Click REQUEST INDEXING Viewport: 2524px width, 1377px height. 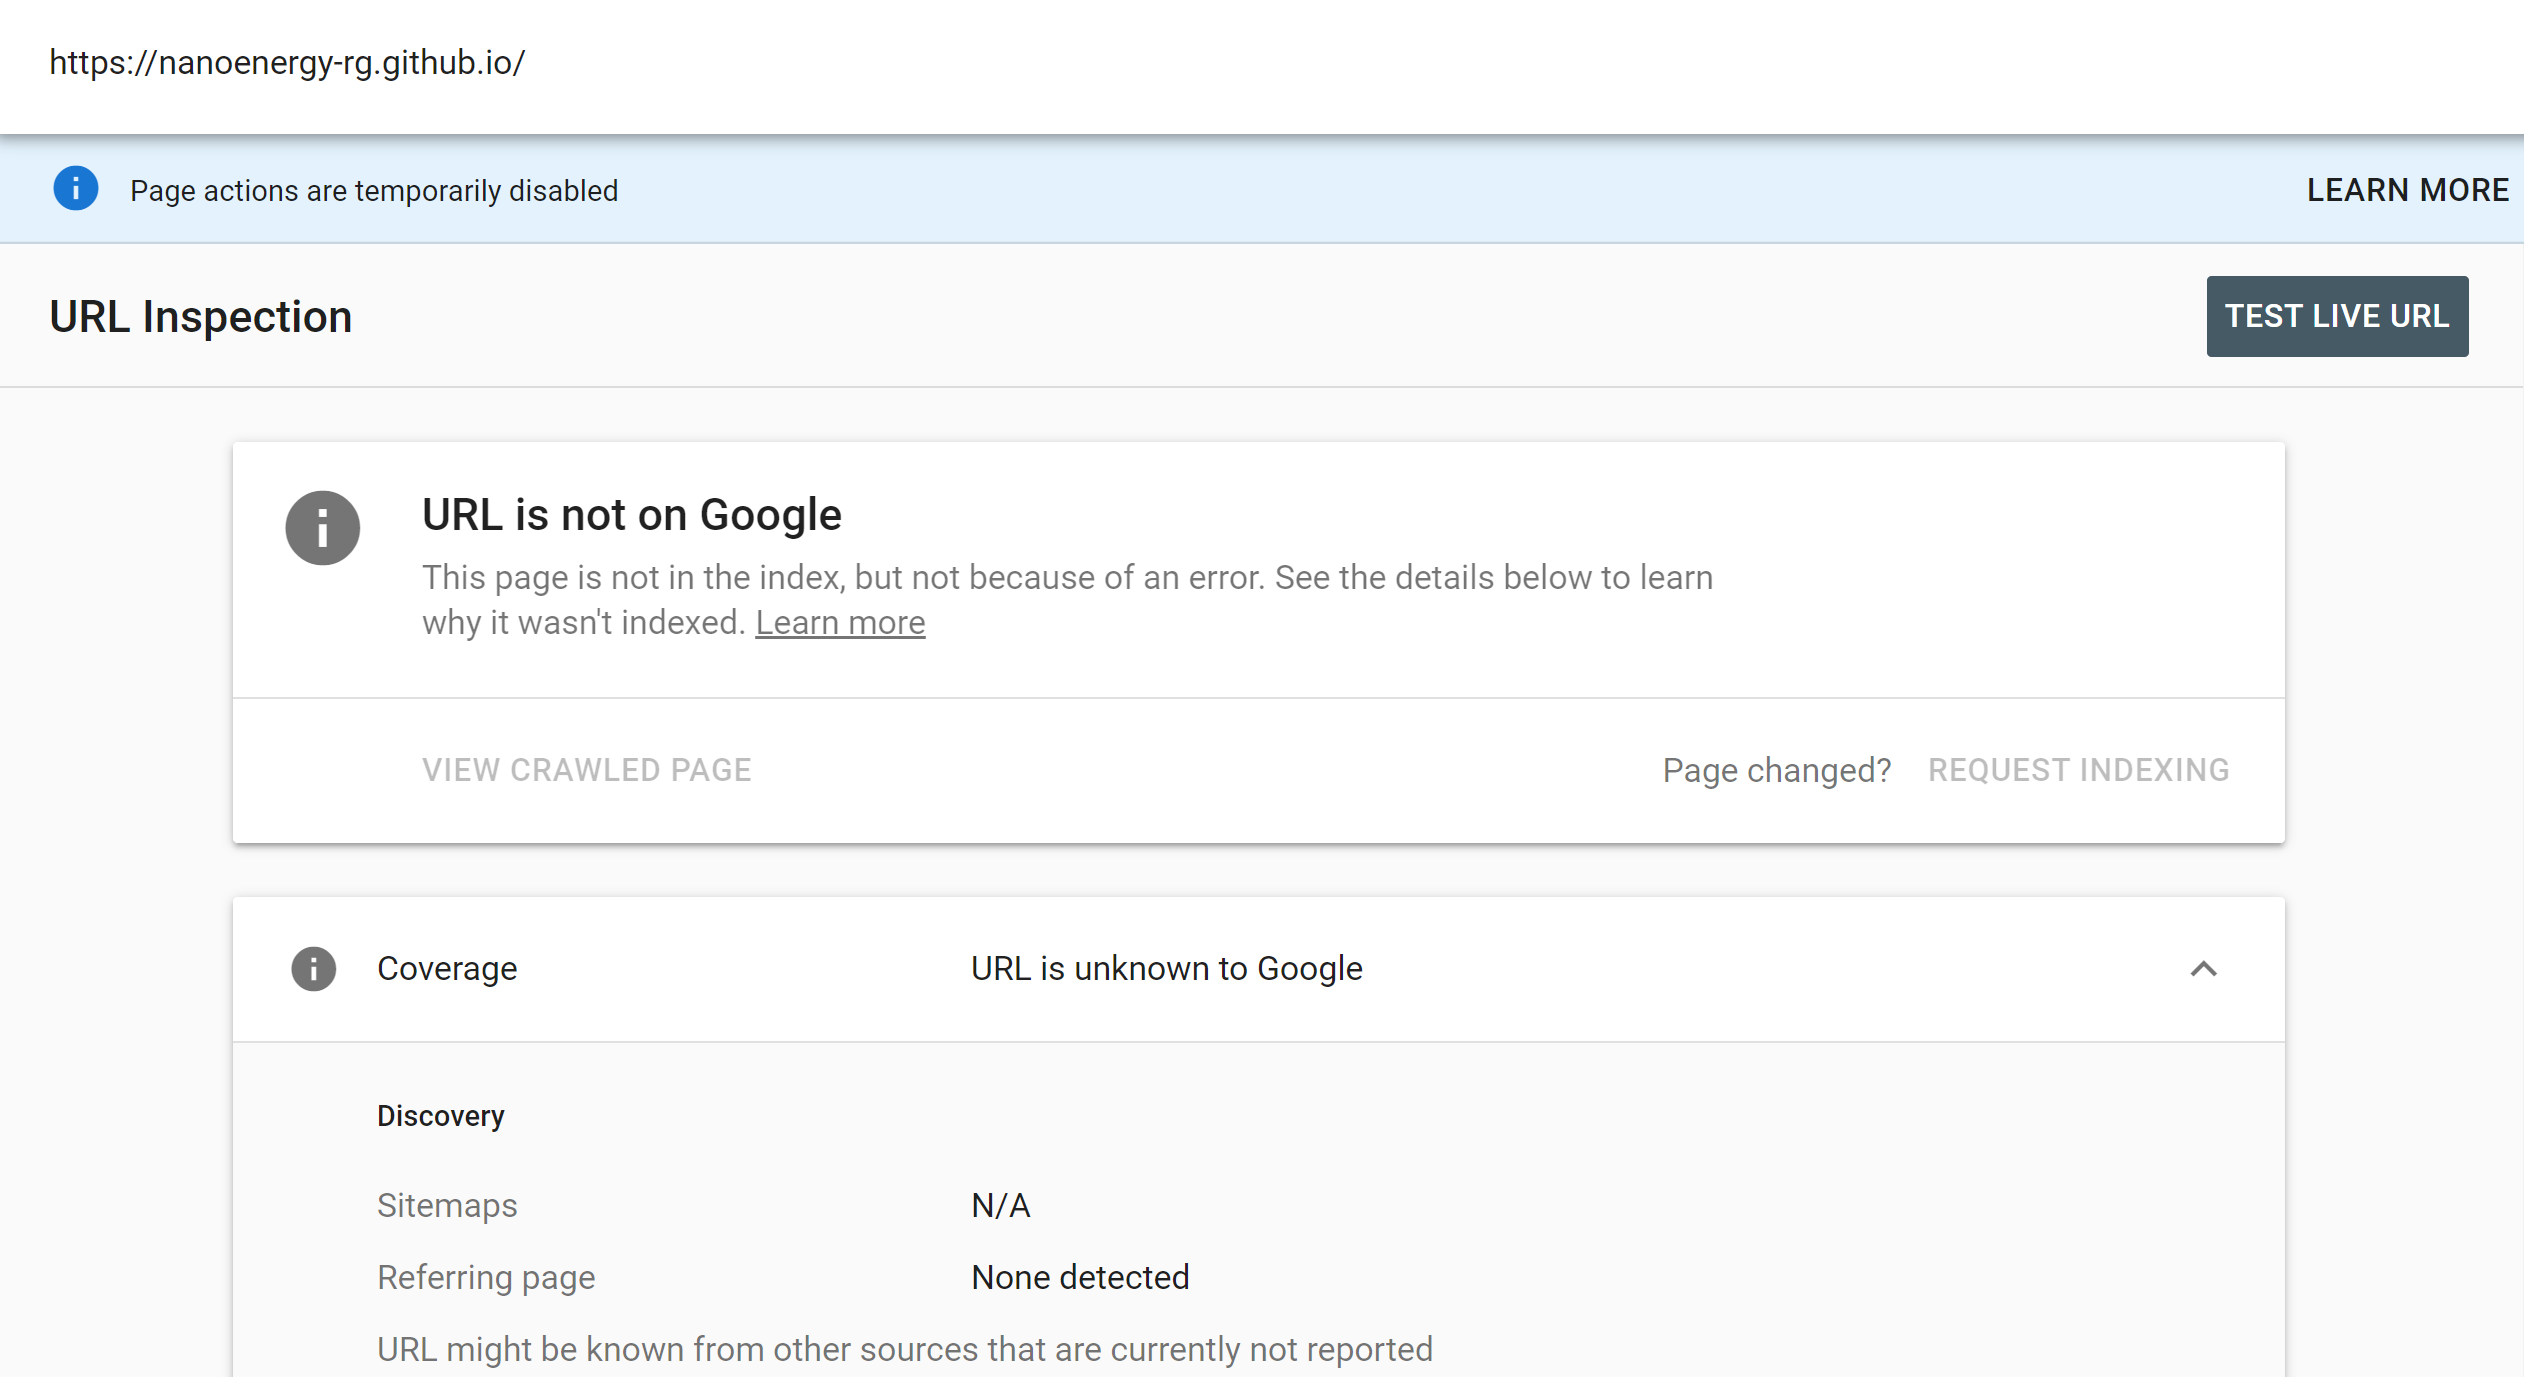click(2078, 770)
